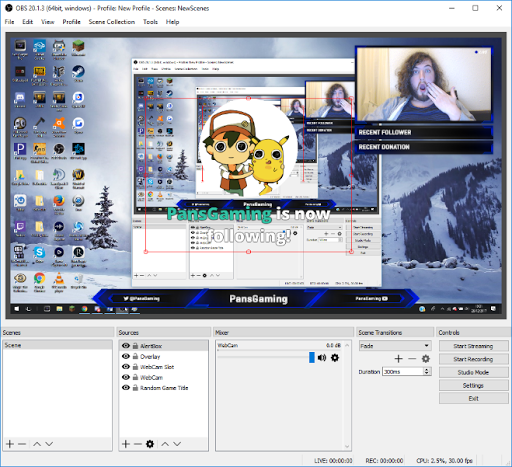Adjust the WebCam volume slider handle
Image resolution: width=512 pixels, height=467 pixels.
click(312, 357)
